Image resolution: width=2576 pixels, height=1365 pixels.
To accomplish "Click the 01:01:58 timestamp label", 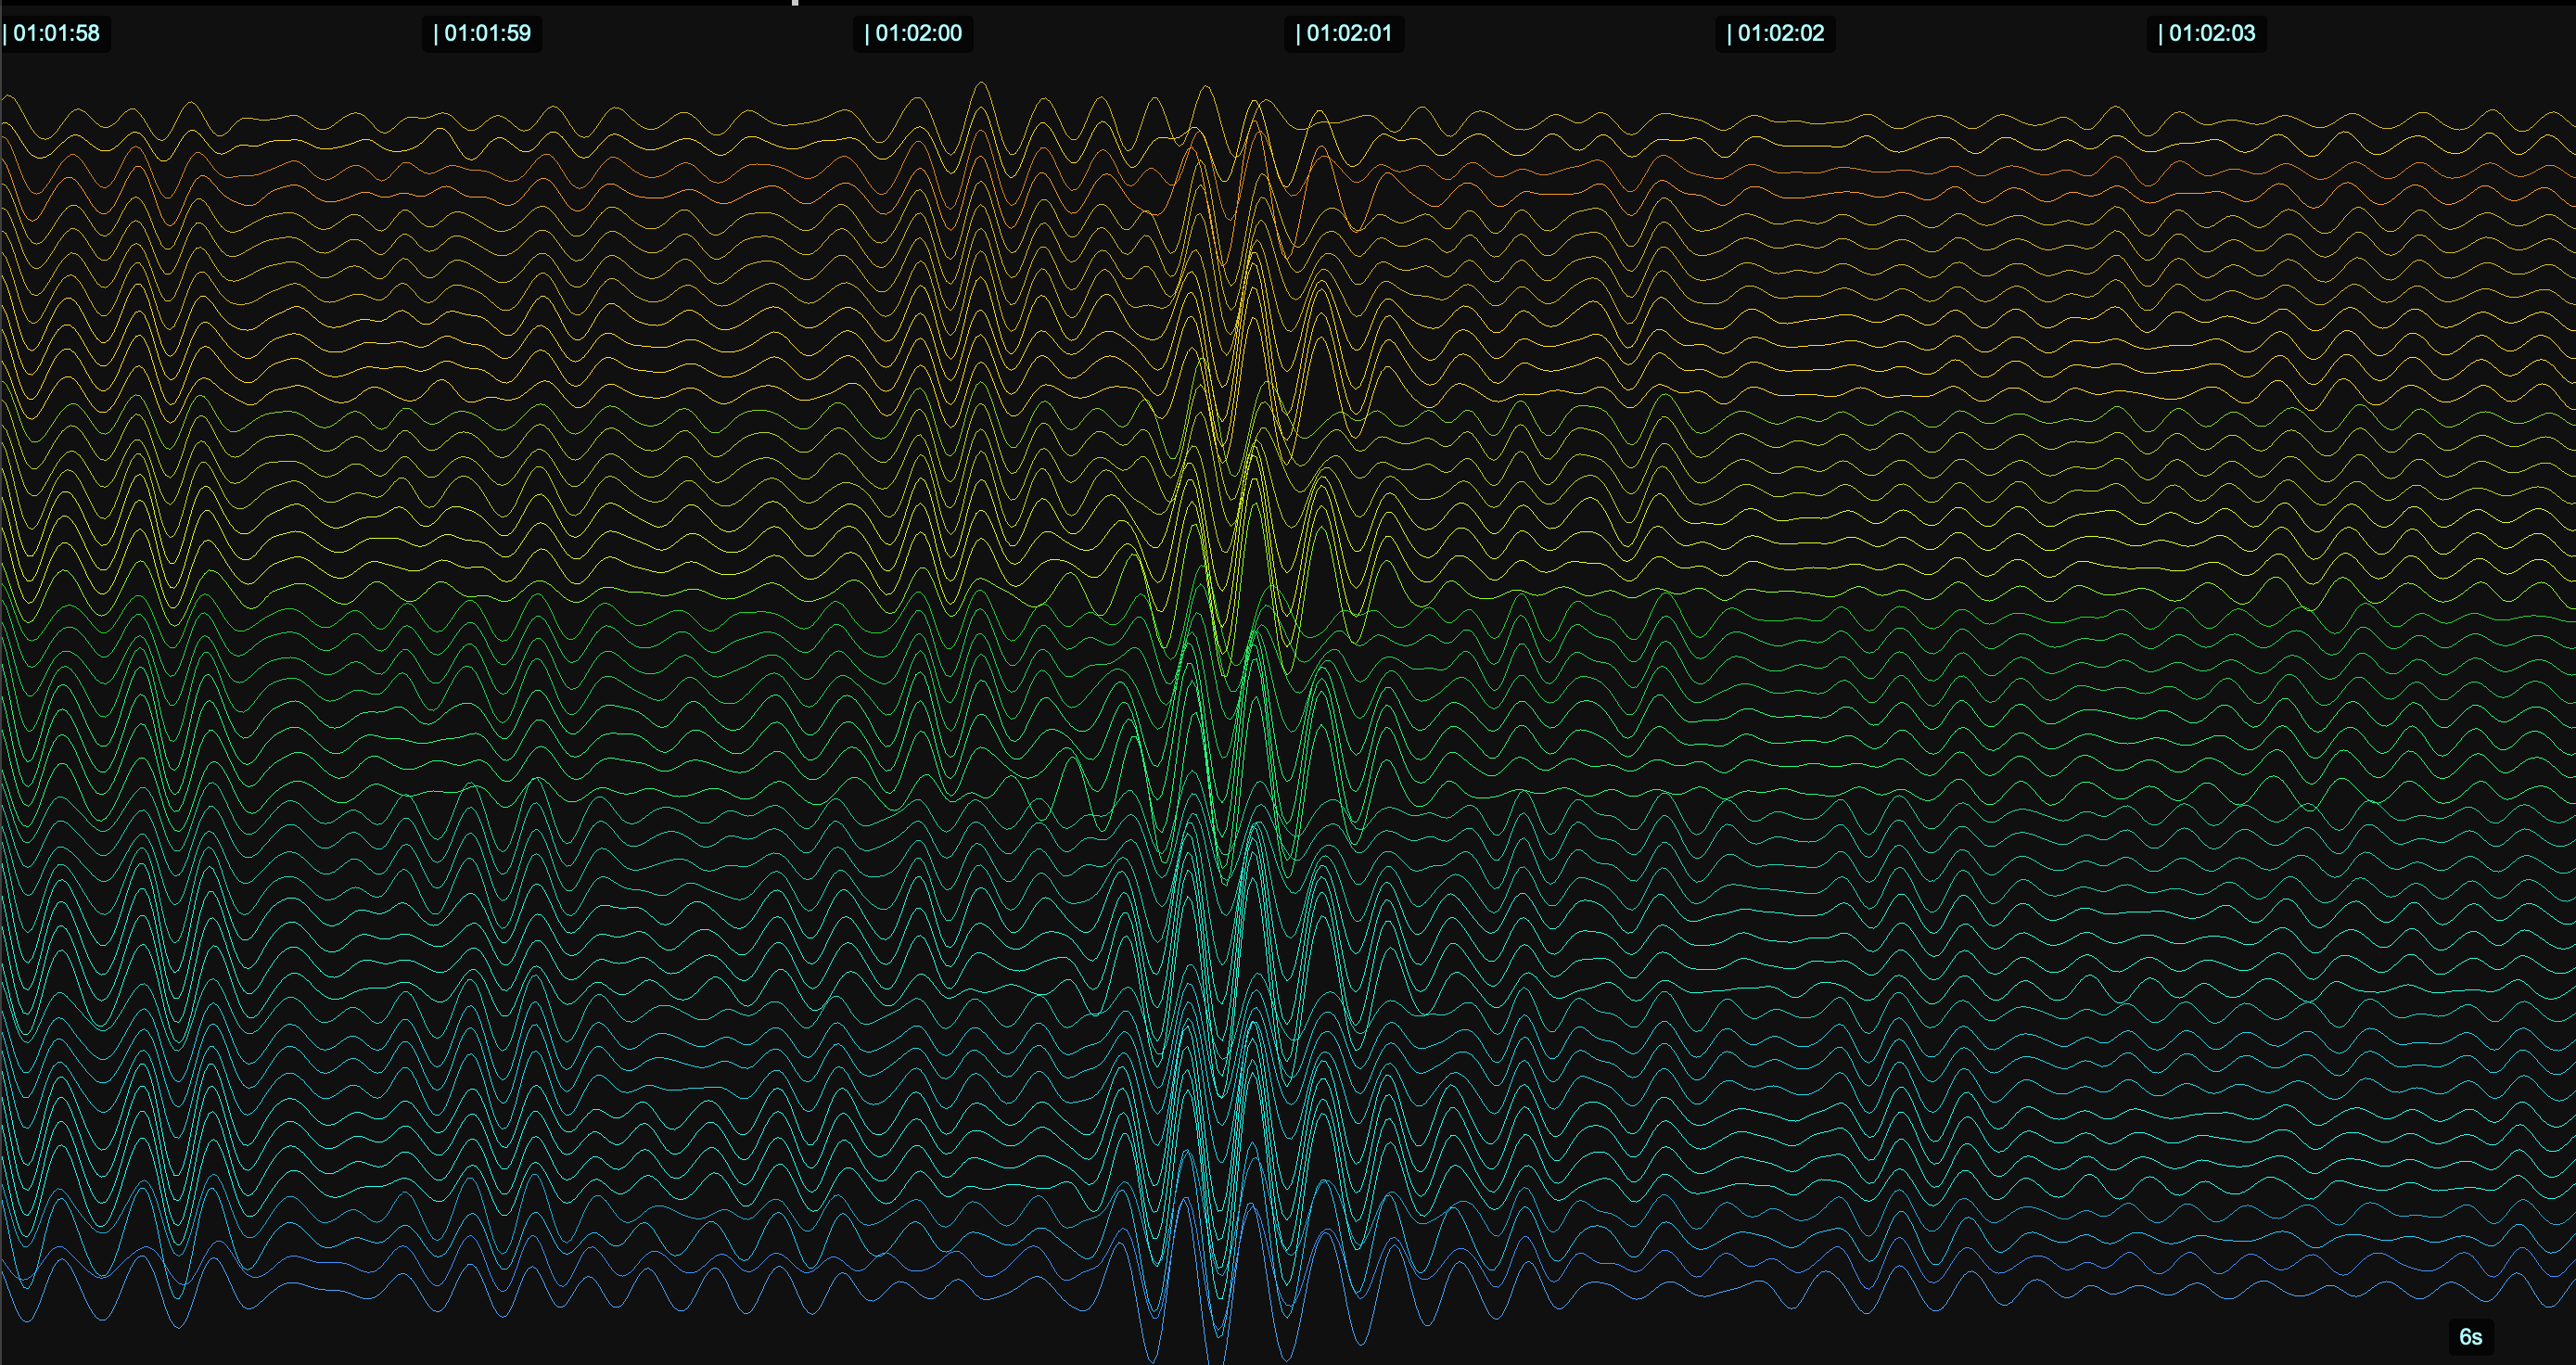I will 55,33.
